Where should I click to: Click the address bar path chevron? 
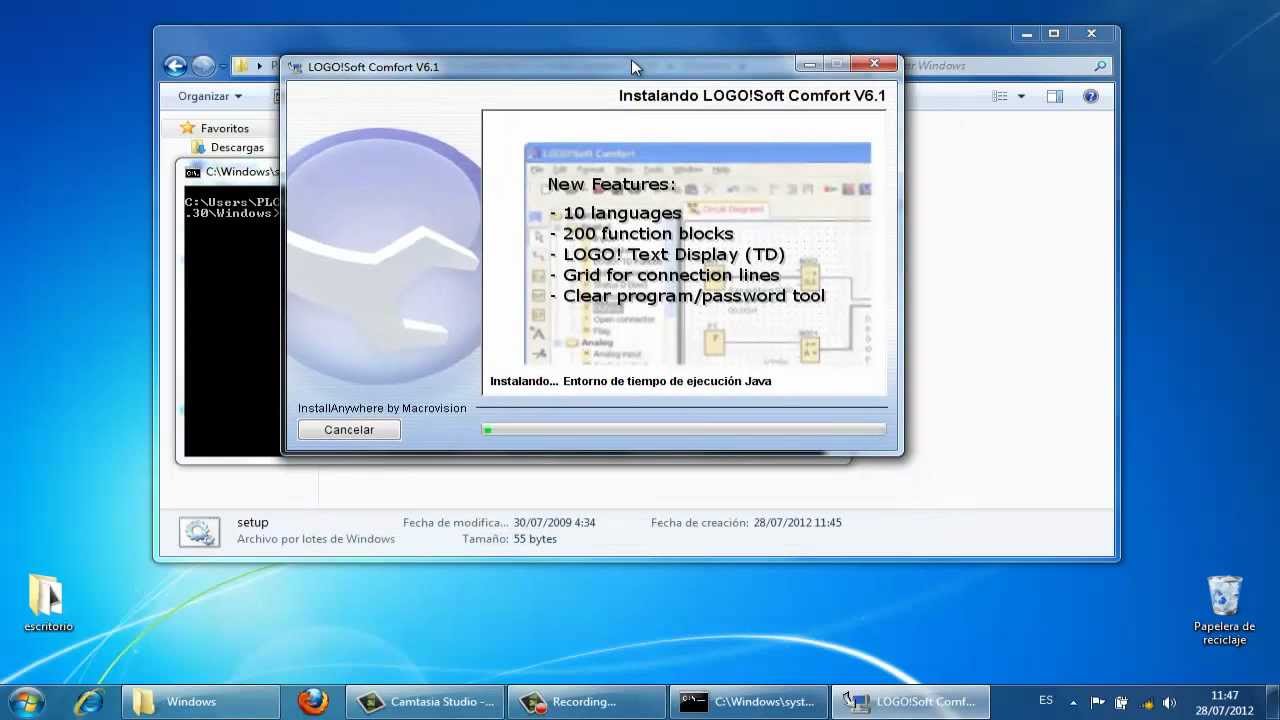pyautogui.click(x=259, y=66)
